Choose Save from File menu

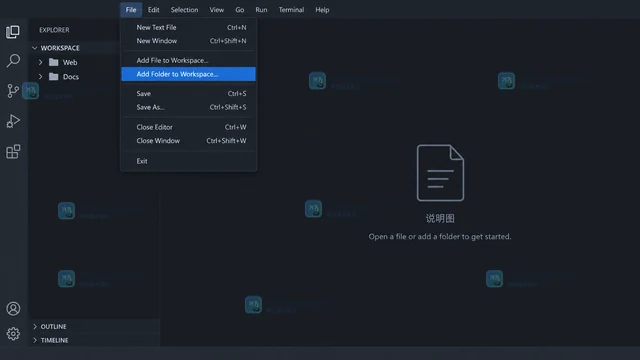pos(189,93)
